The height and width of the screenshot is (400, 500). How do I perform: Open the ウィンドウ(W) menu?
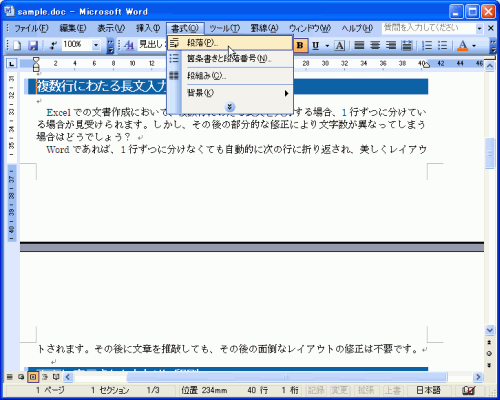coord(310,28)
